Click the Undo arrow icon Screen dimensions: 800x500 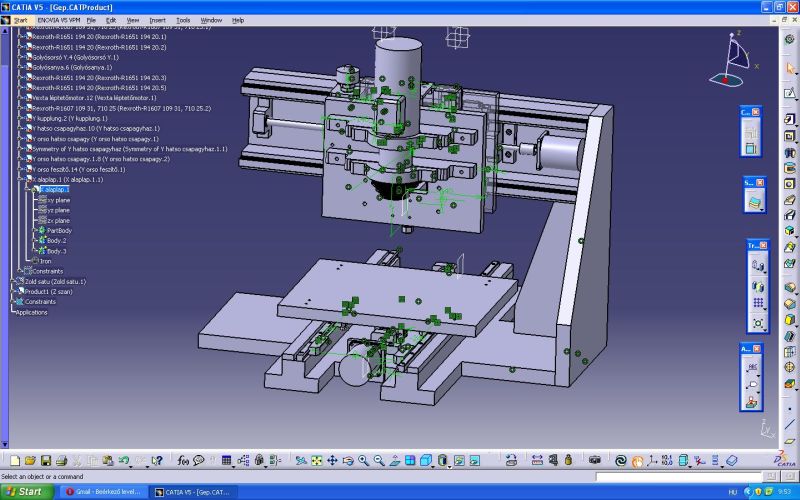124,461
